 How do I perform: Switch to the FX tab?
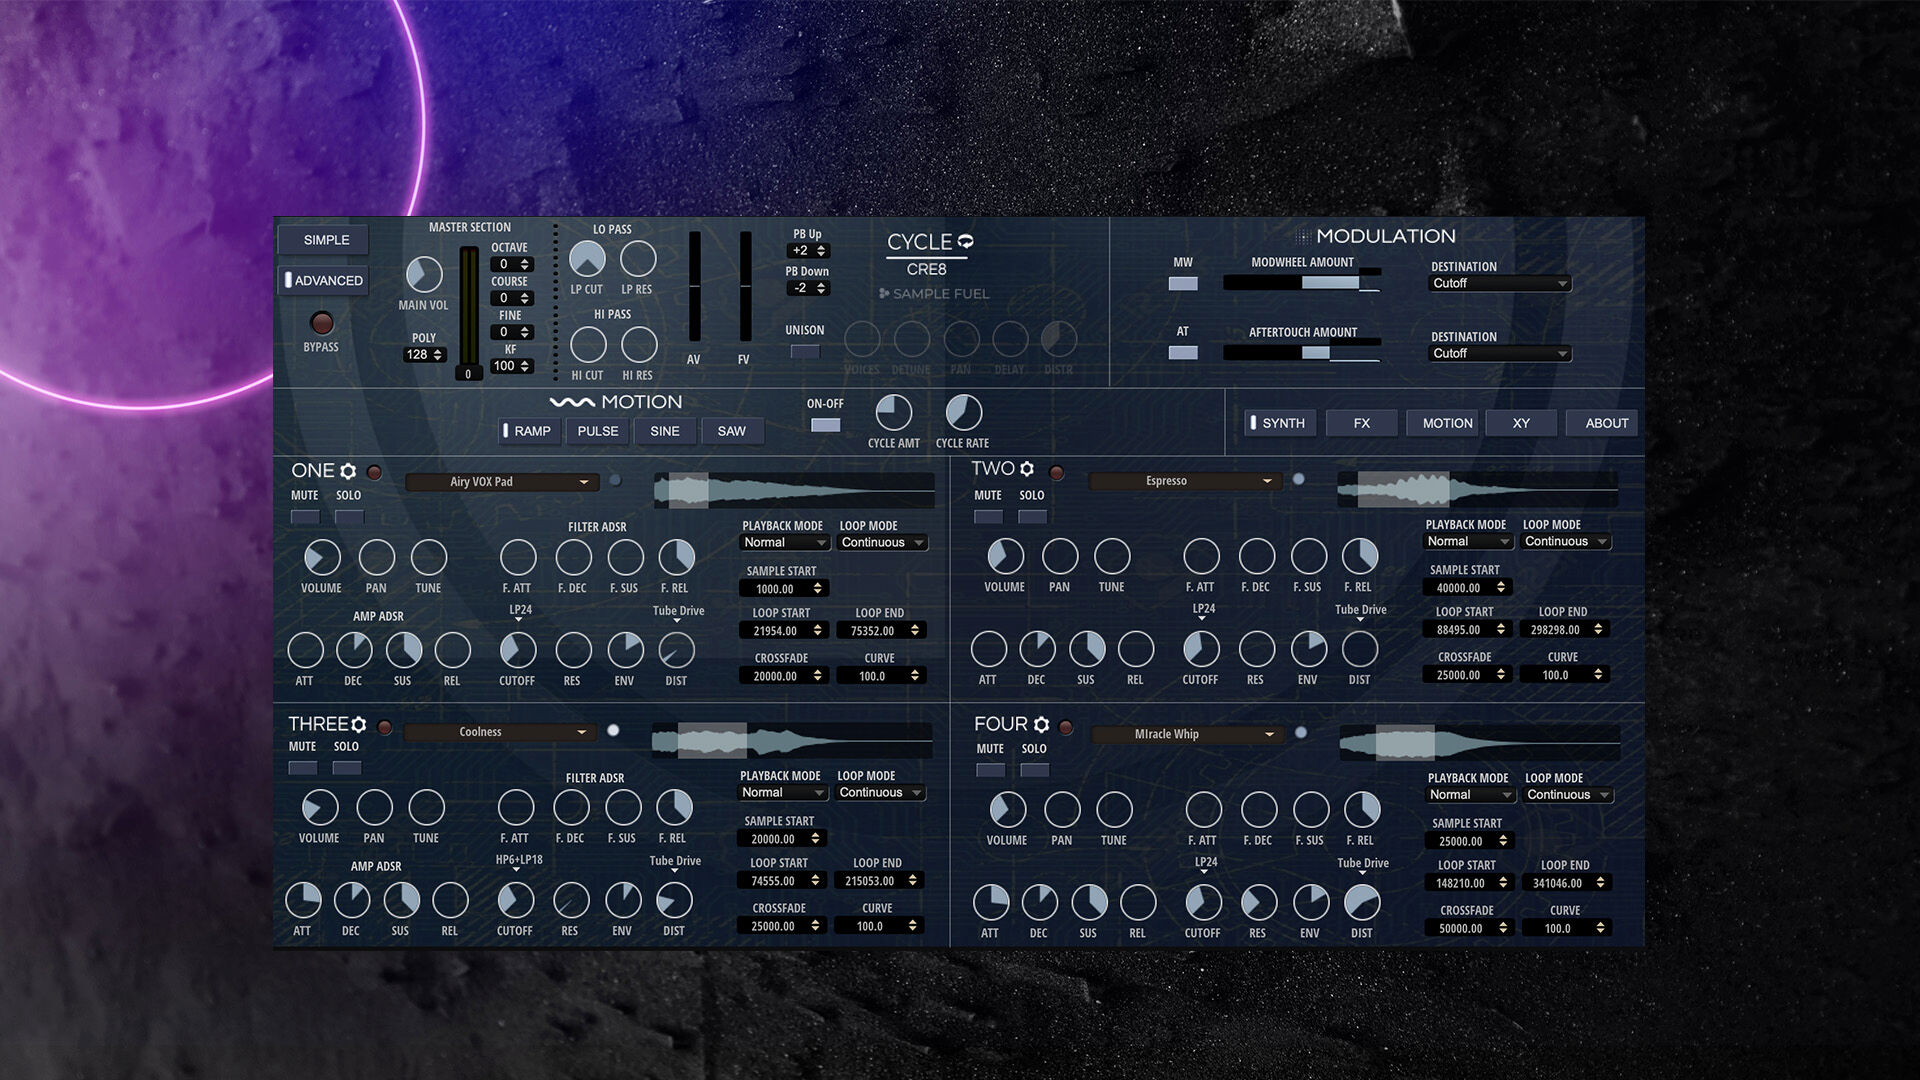pos(1361,423)
